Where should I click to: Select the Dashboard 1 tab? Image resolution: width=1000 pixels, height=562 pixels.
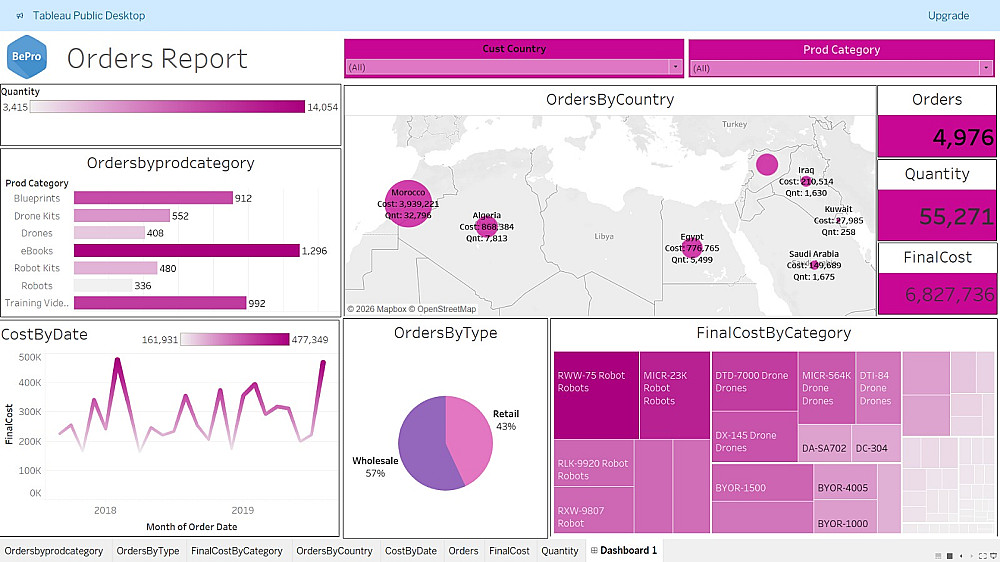point(624,551)
